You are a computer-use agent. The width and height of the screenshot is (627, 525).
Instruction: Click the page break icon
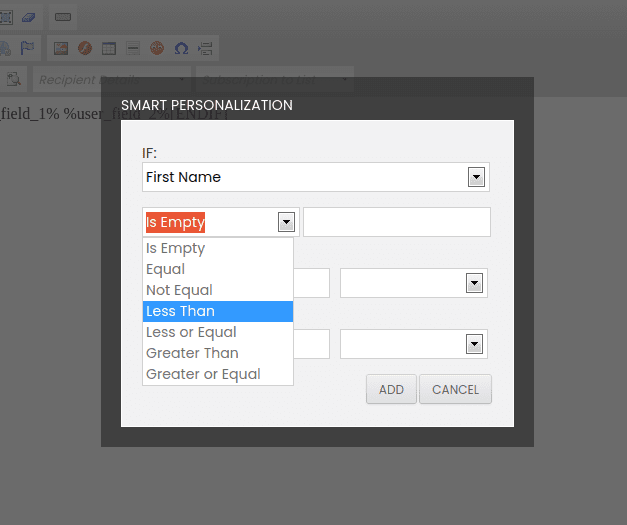(206, 48)
